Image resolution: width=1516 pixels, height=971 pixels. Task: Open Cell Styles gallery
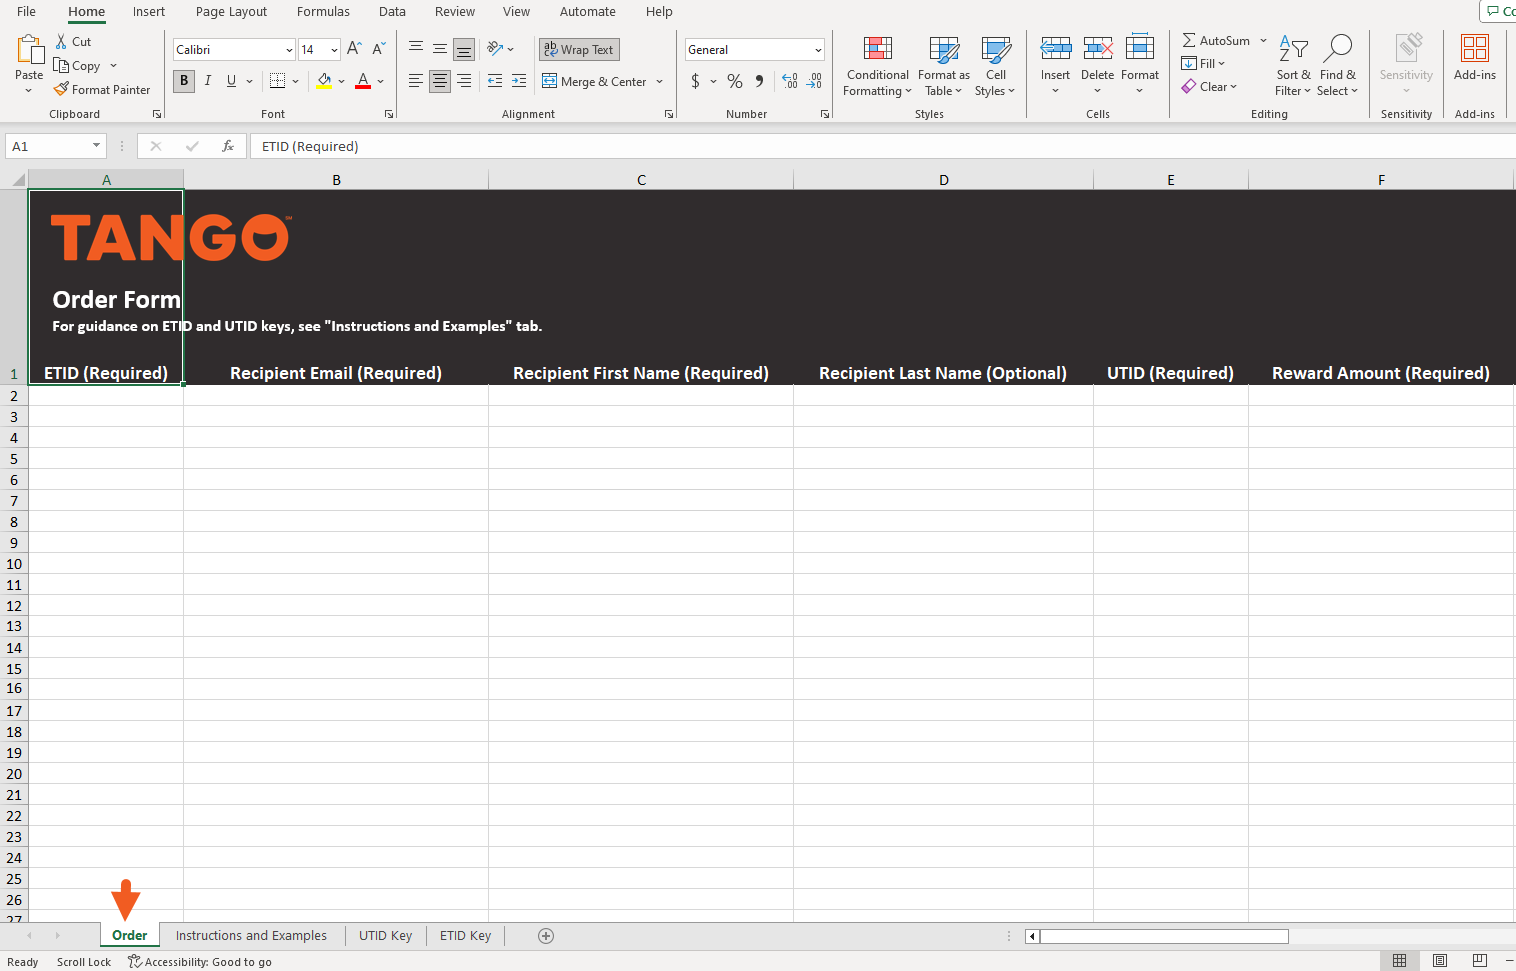tap(996, 66)
